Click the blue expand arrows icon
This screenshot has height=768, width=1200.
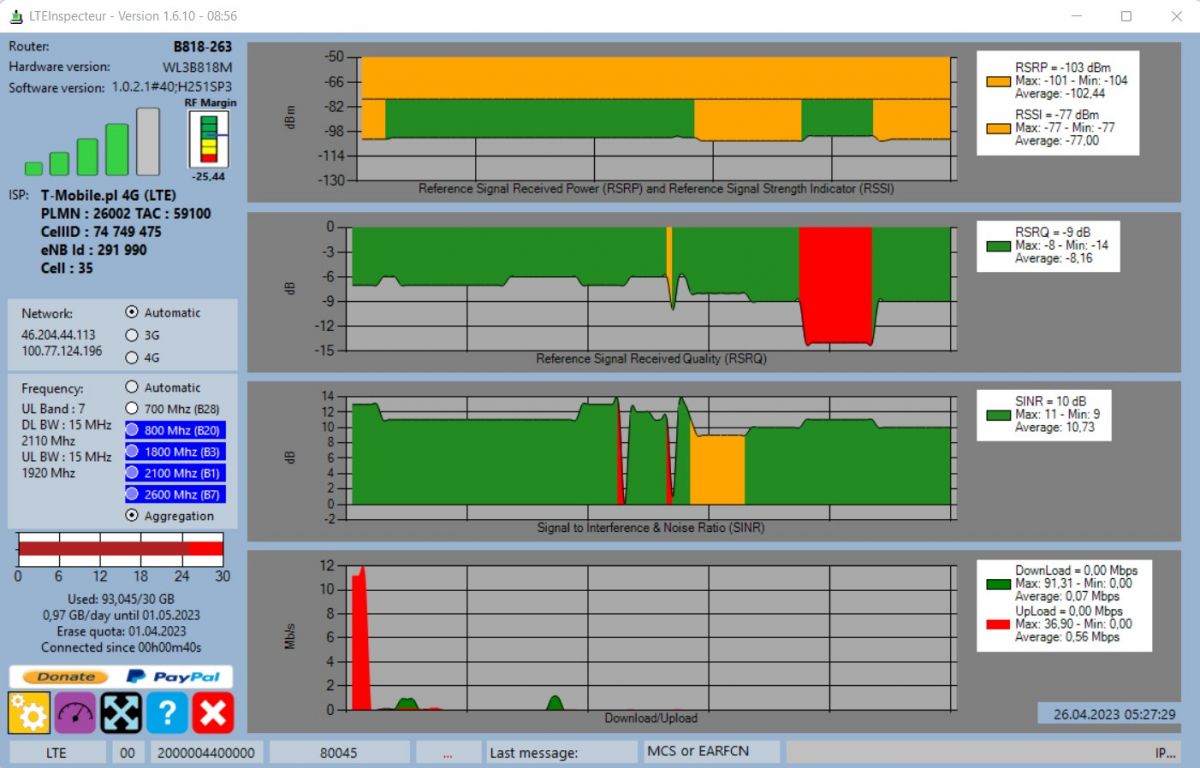click(121, 712)
